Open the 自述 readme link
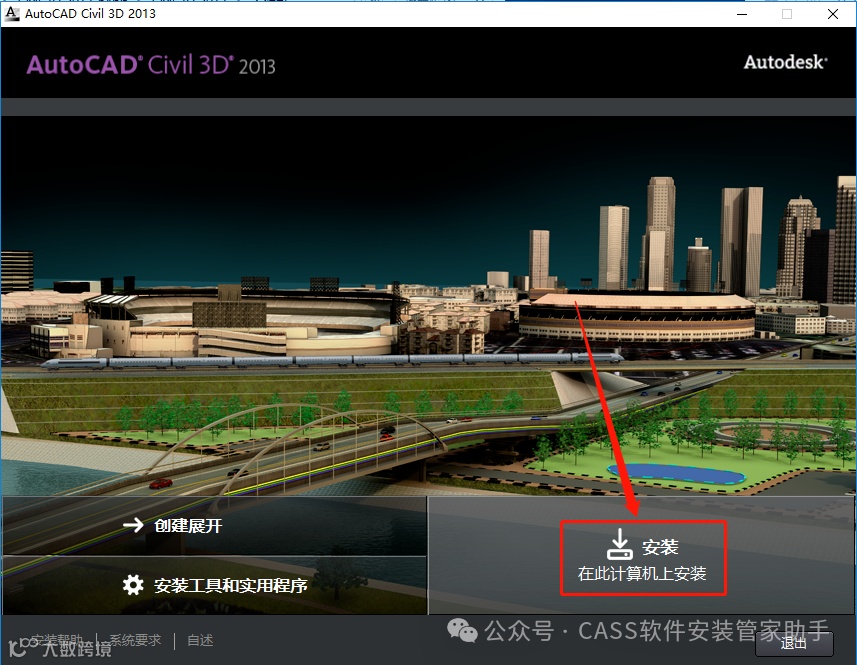The width and height of the screenshot is (857, 665). [200, 640]
